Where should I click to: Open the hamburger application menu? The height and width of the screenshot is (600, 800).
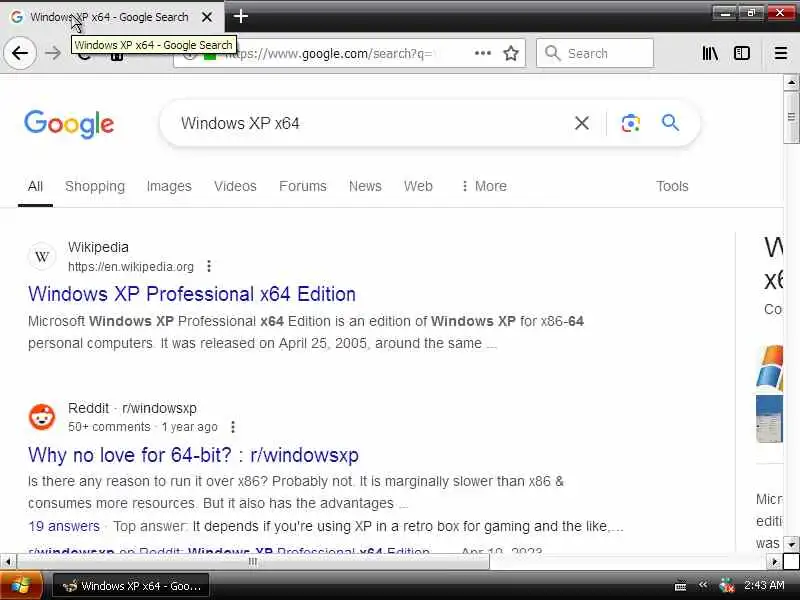[781, 53]
